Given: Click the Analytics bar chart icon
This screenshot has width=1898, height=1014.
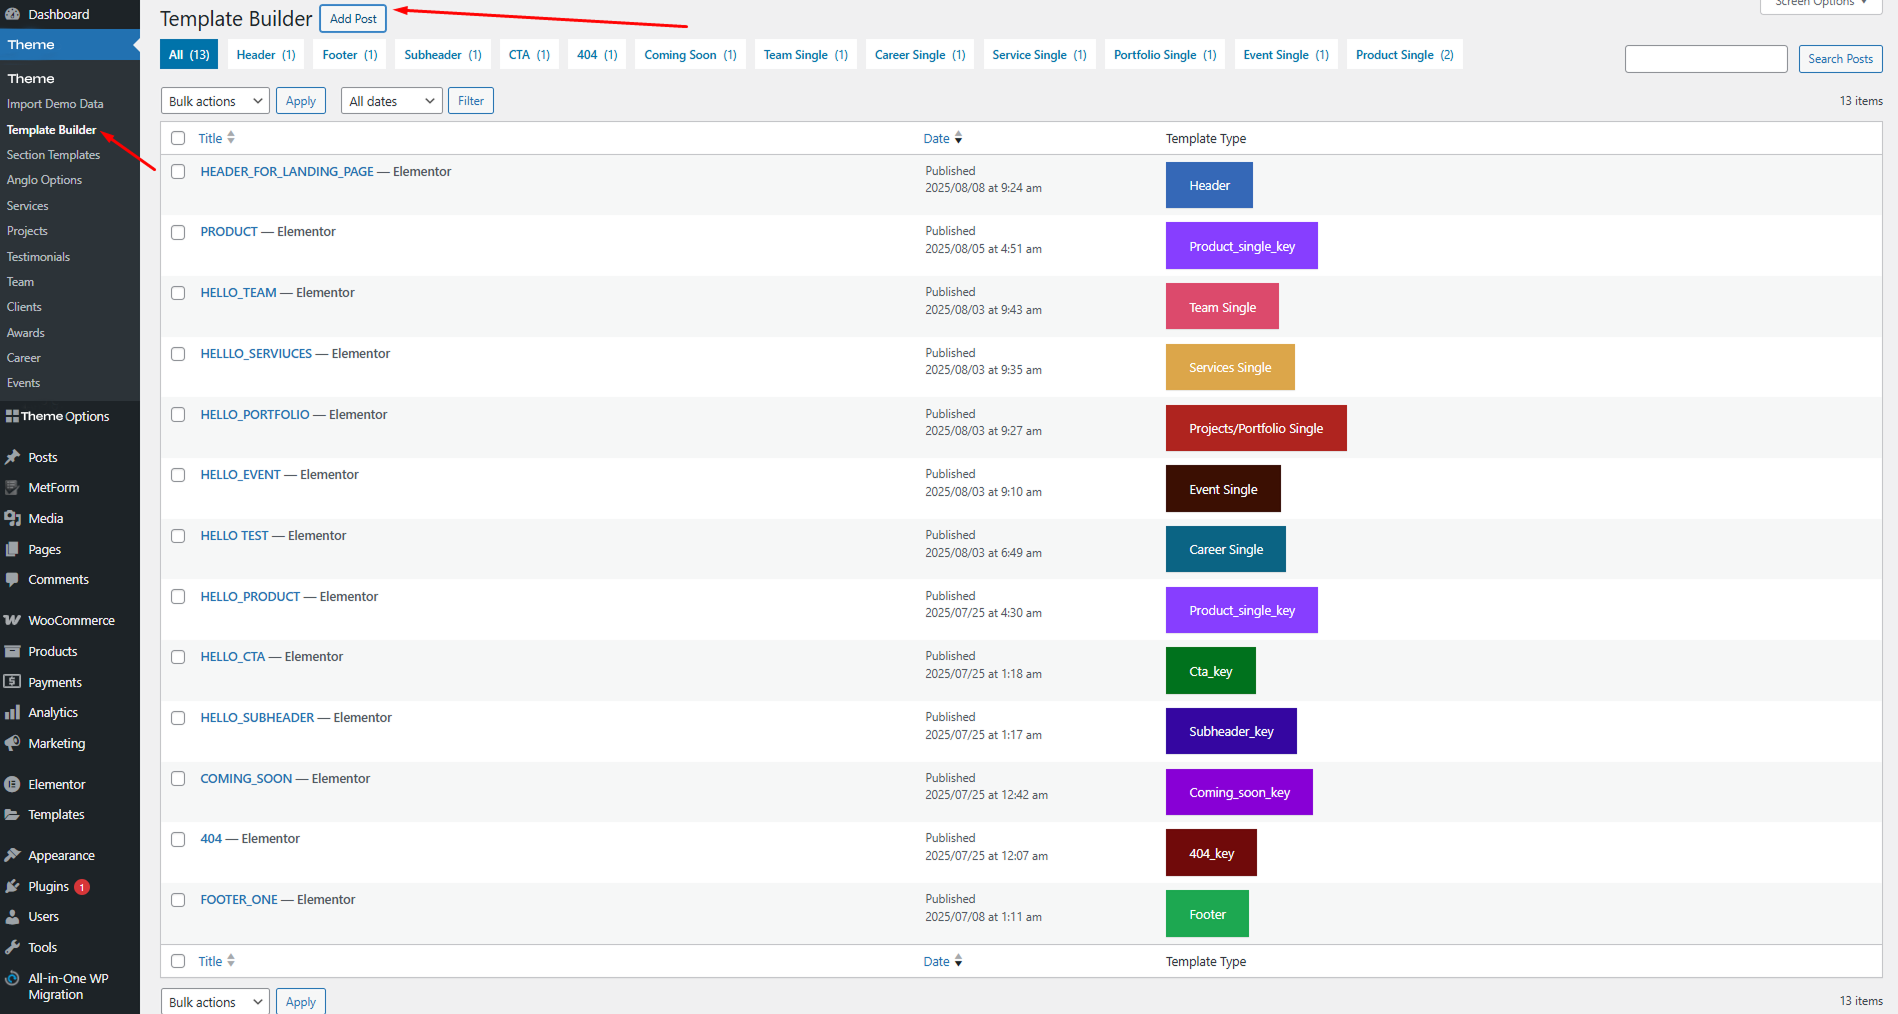Looking at the screenshot, I should pyautogui.click(x=12, y=713).
